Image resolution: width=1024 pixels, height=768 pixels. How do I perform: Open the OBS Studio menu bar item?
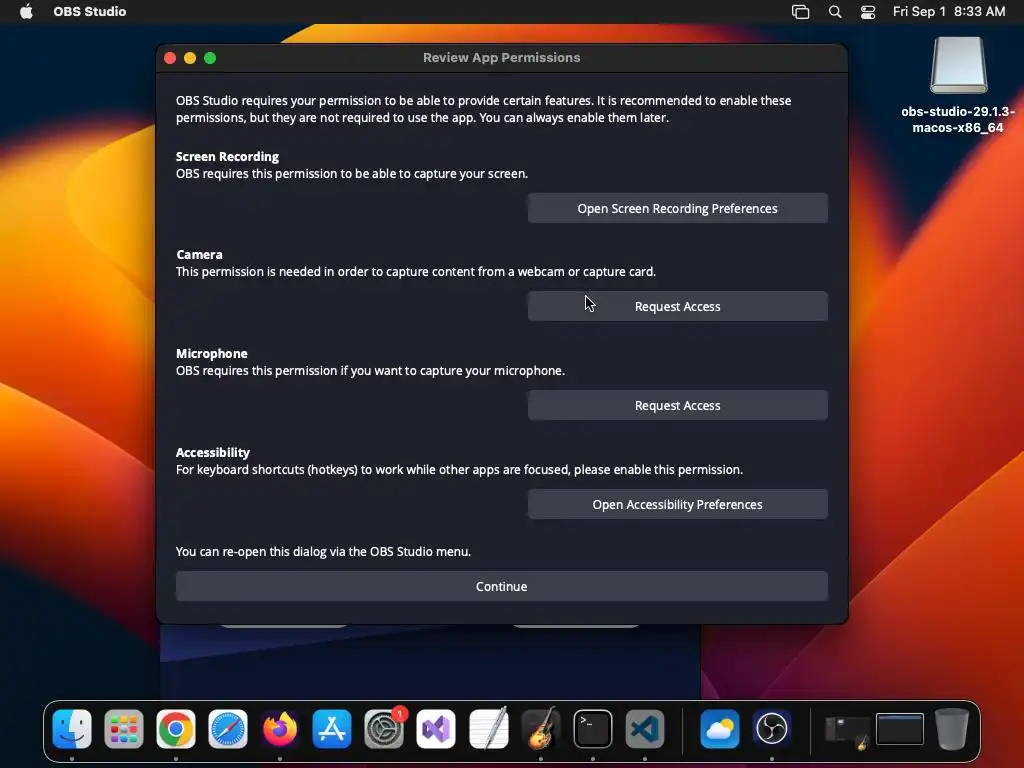click(89, 12)
